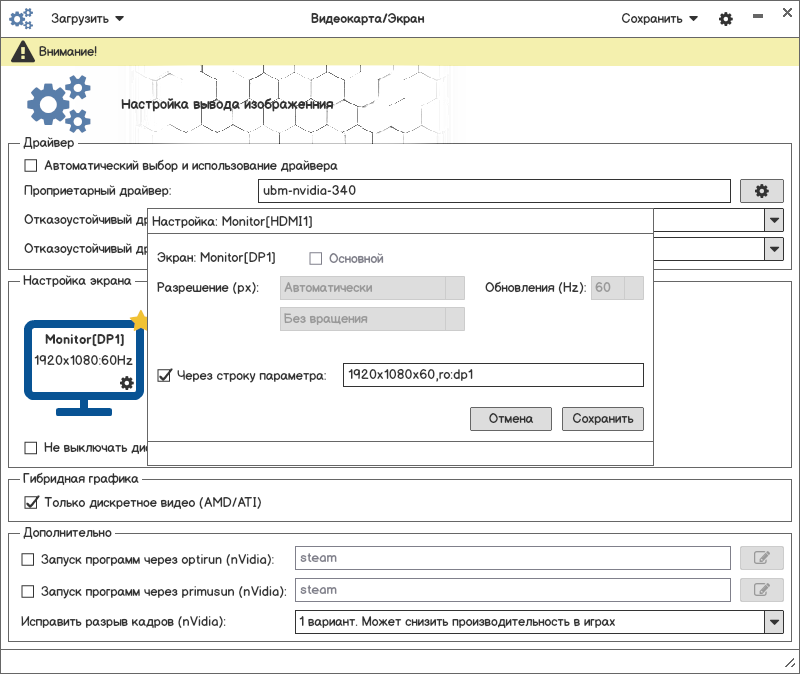Open proprietary driver gear settings button
Screen dimensions: 800x674
pos(762,191)
